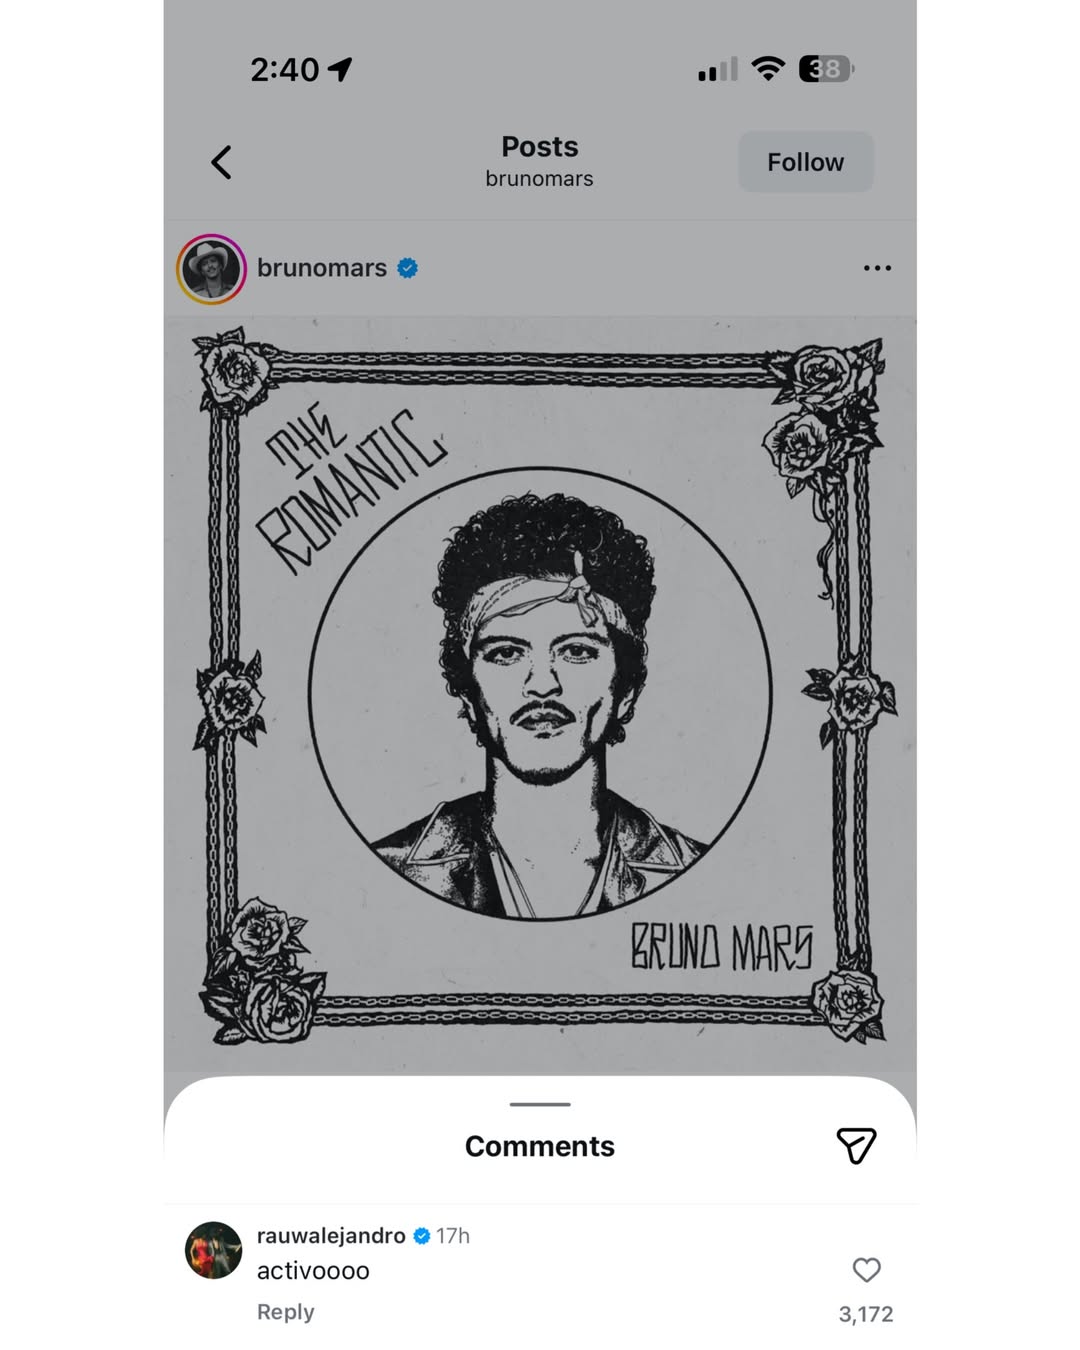Viewport: 1080px width, 1350px height.
Task: Tap the Wi-Fi status bar icon
Action: pyautogui.click(x=768, y=68)
